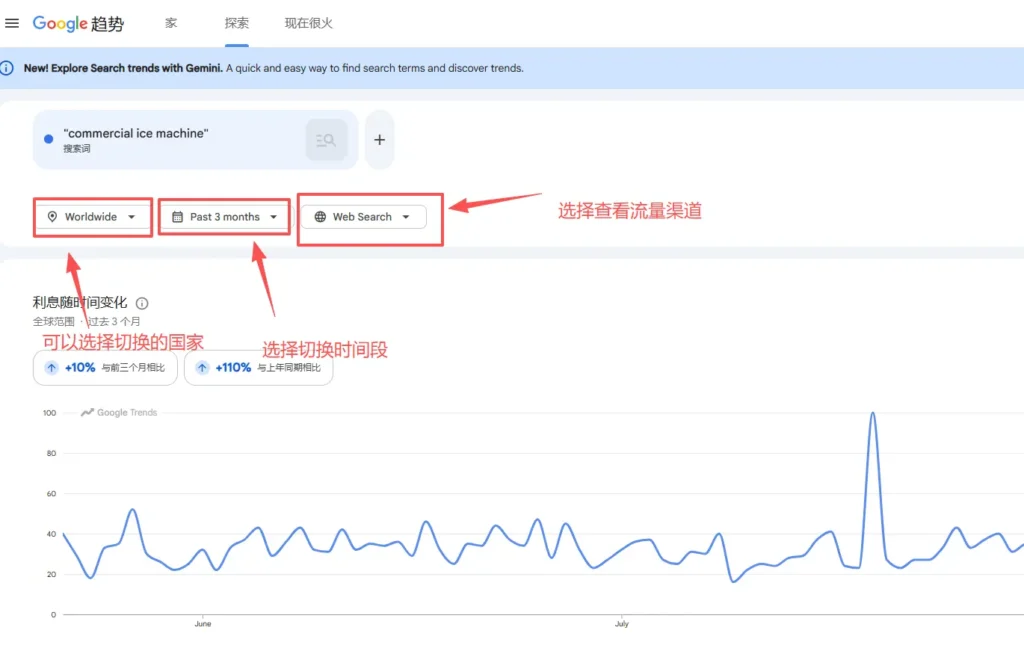This screenshot has height=648, width=1024.
Task: Edit the "commercial ice machine" search term
Action: 136,133
